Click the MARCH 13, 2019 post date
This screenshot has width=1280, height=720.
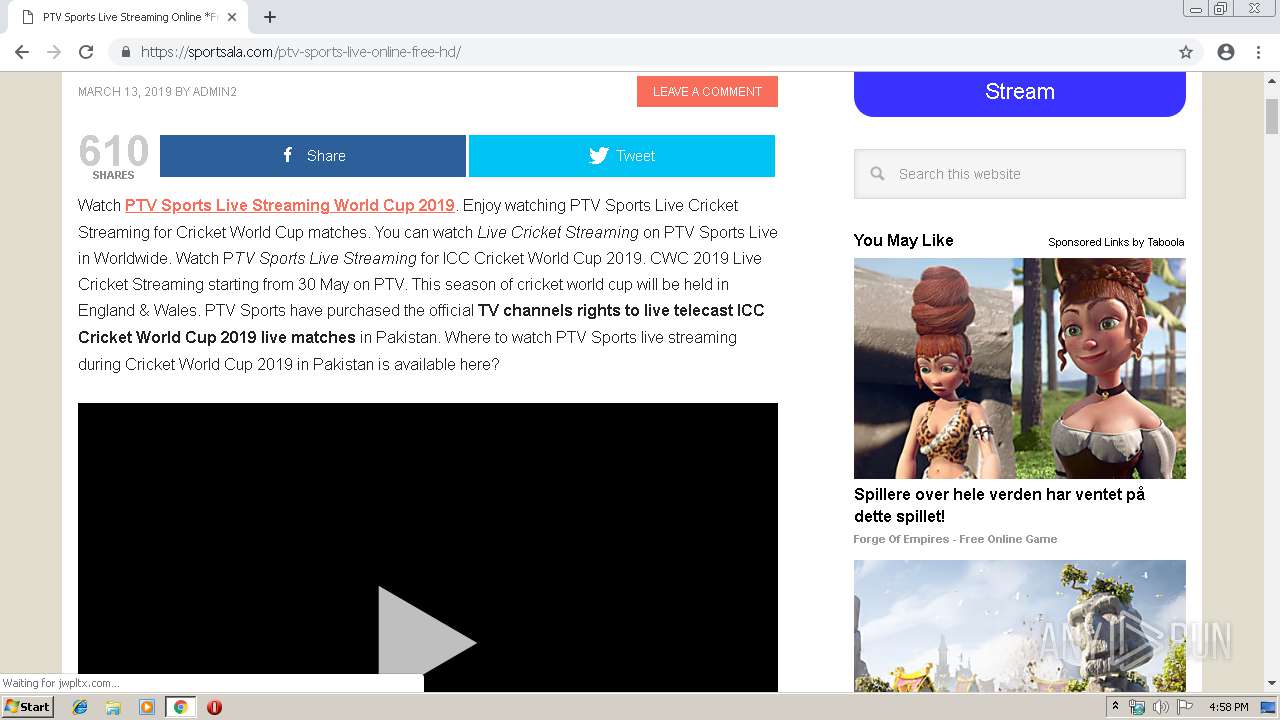pyautogui.click(x=125, y=92)
